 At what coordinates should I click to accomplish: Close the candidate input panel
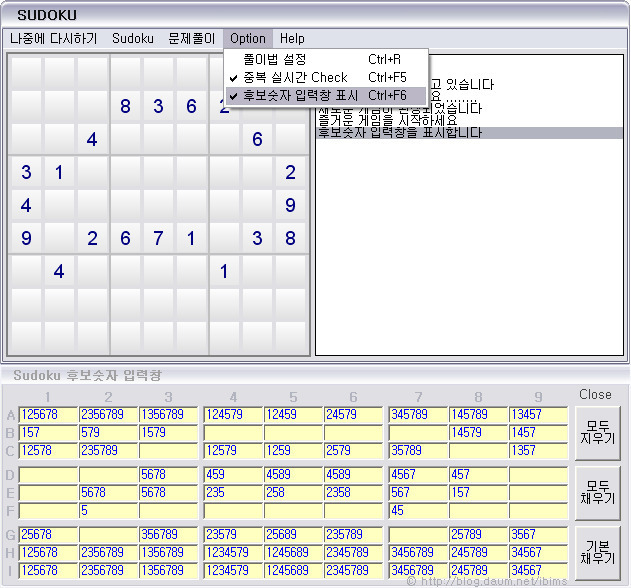pyautogui.click(x=595, y=395)
